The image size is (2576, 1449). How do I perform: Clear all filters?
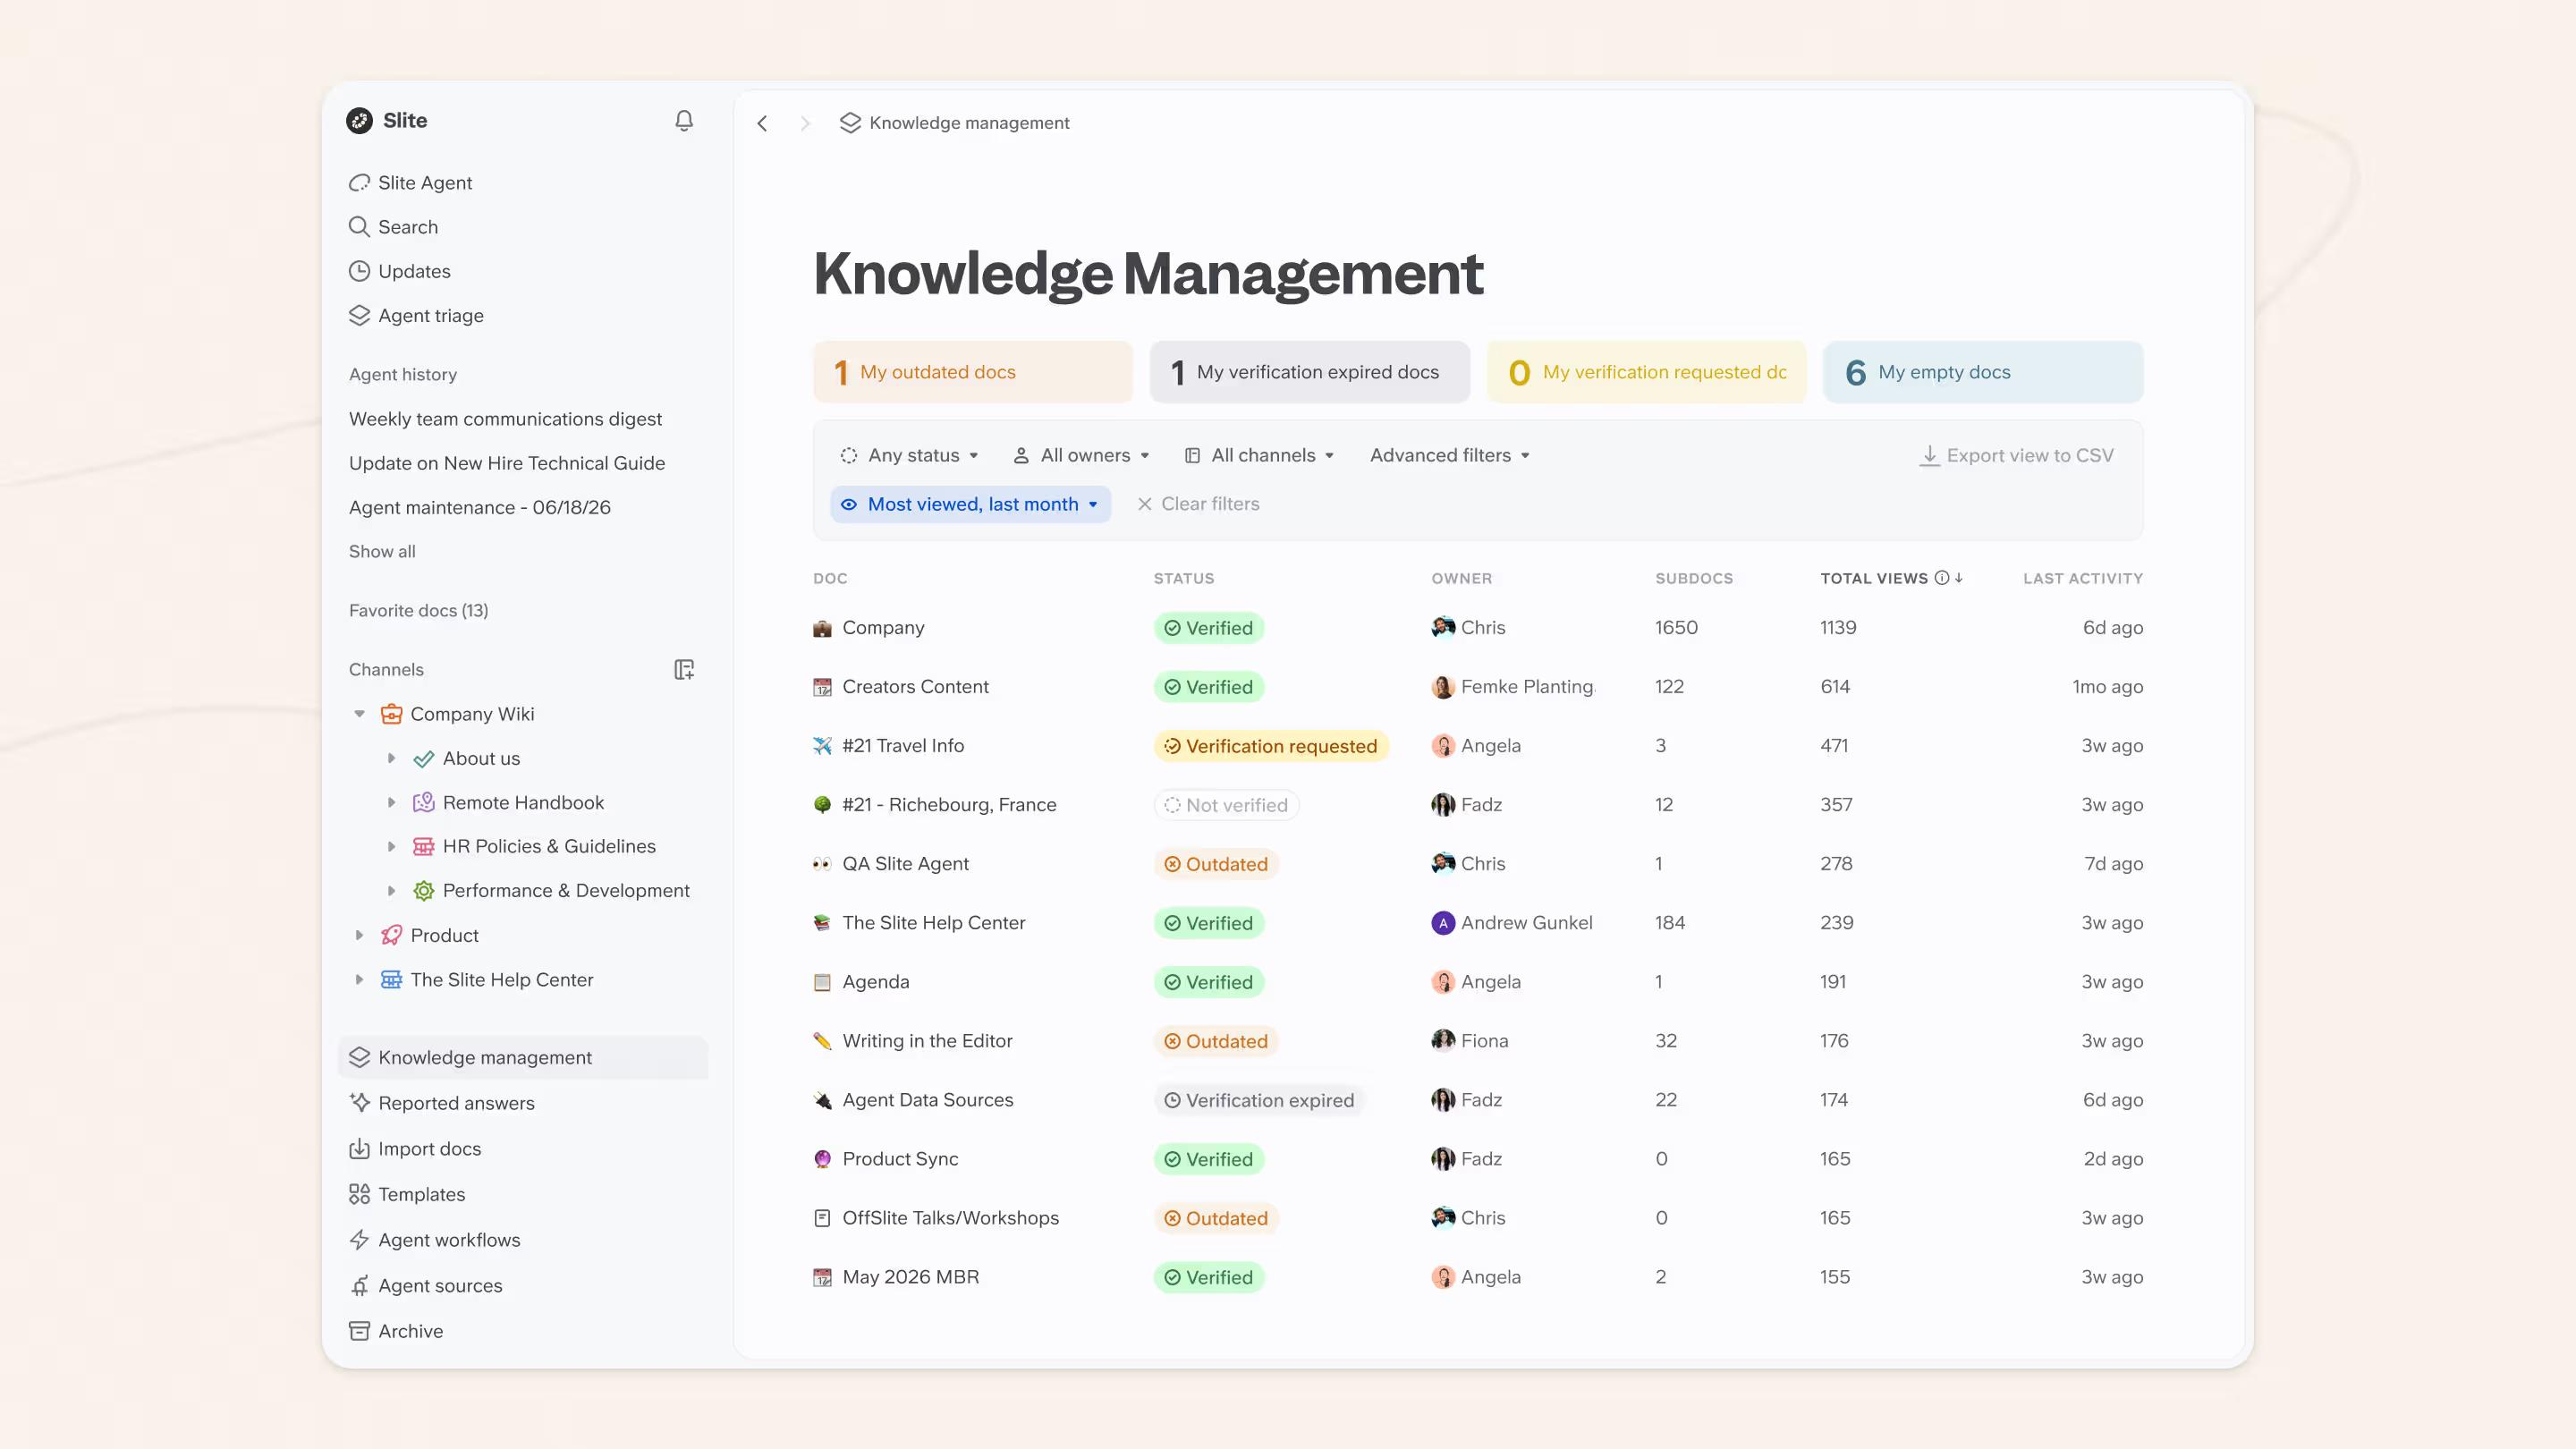1198,504
